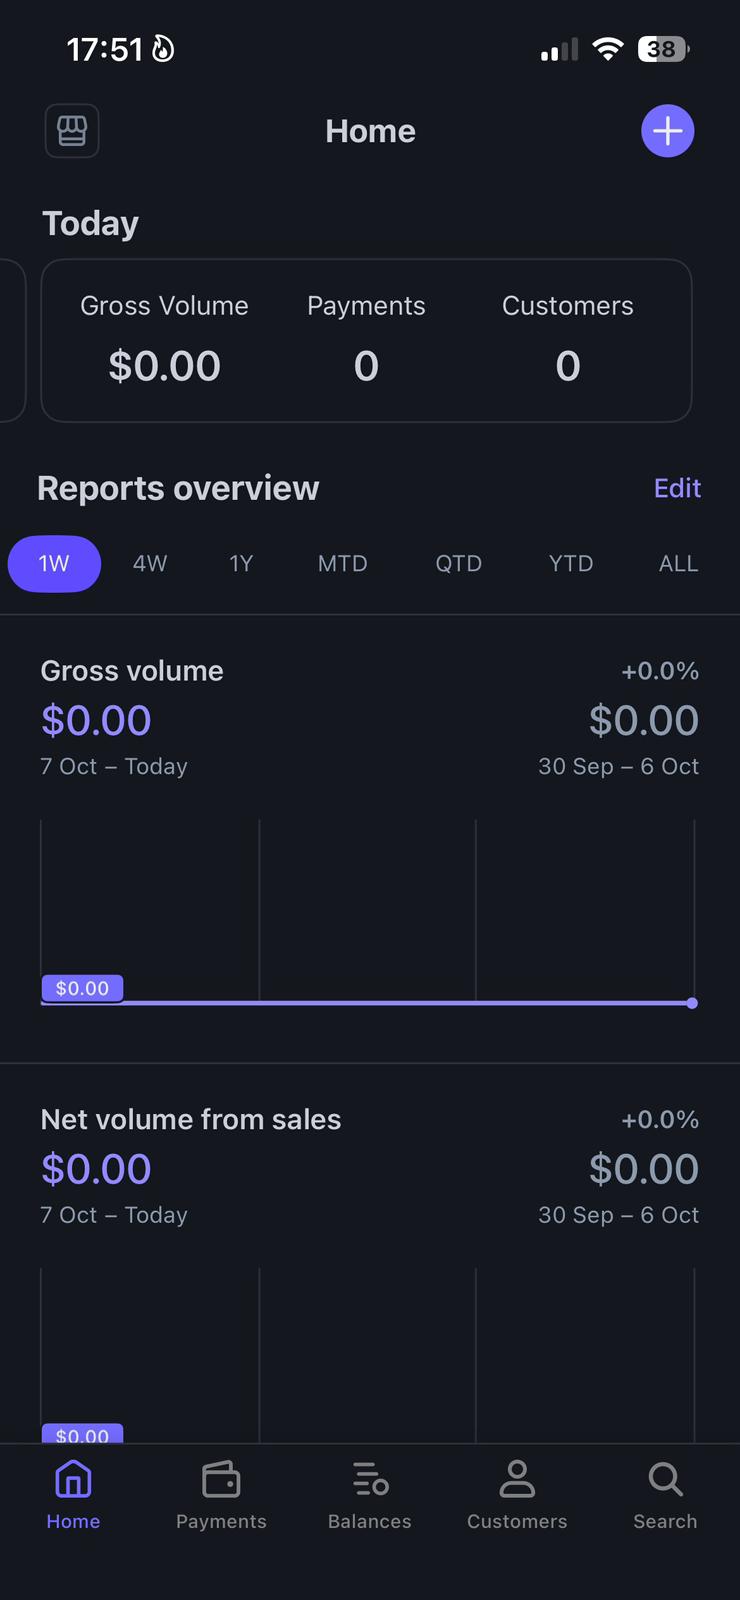Tap the storefront account icon

(x=72, y=131)
